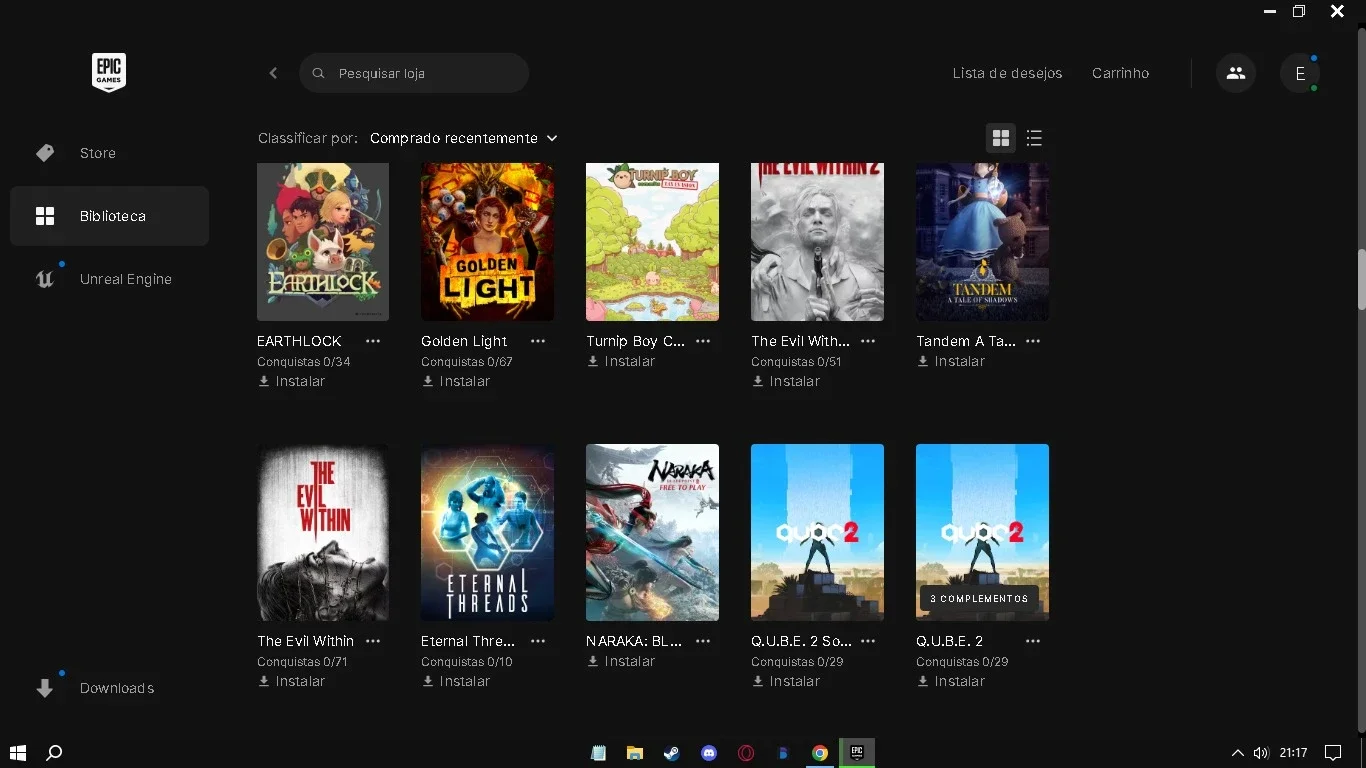Switch to list view
Image resolution: width=1366 pixels, height=768 pixels.
click(x=1034, y=138)
